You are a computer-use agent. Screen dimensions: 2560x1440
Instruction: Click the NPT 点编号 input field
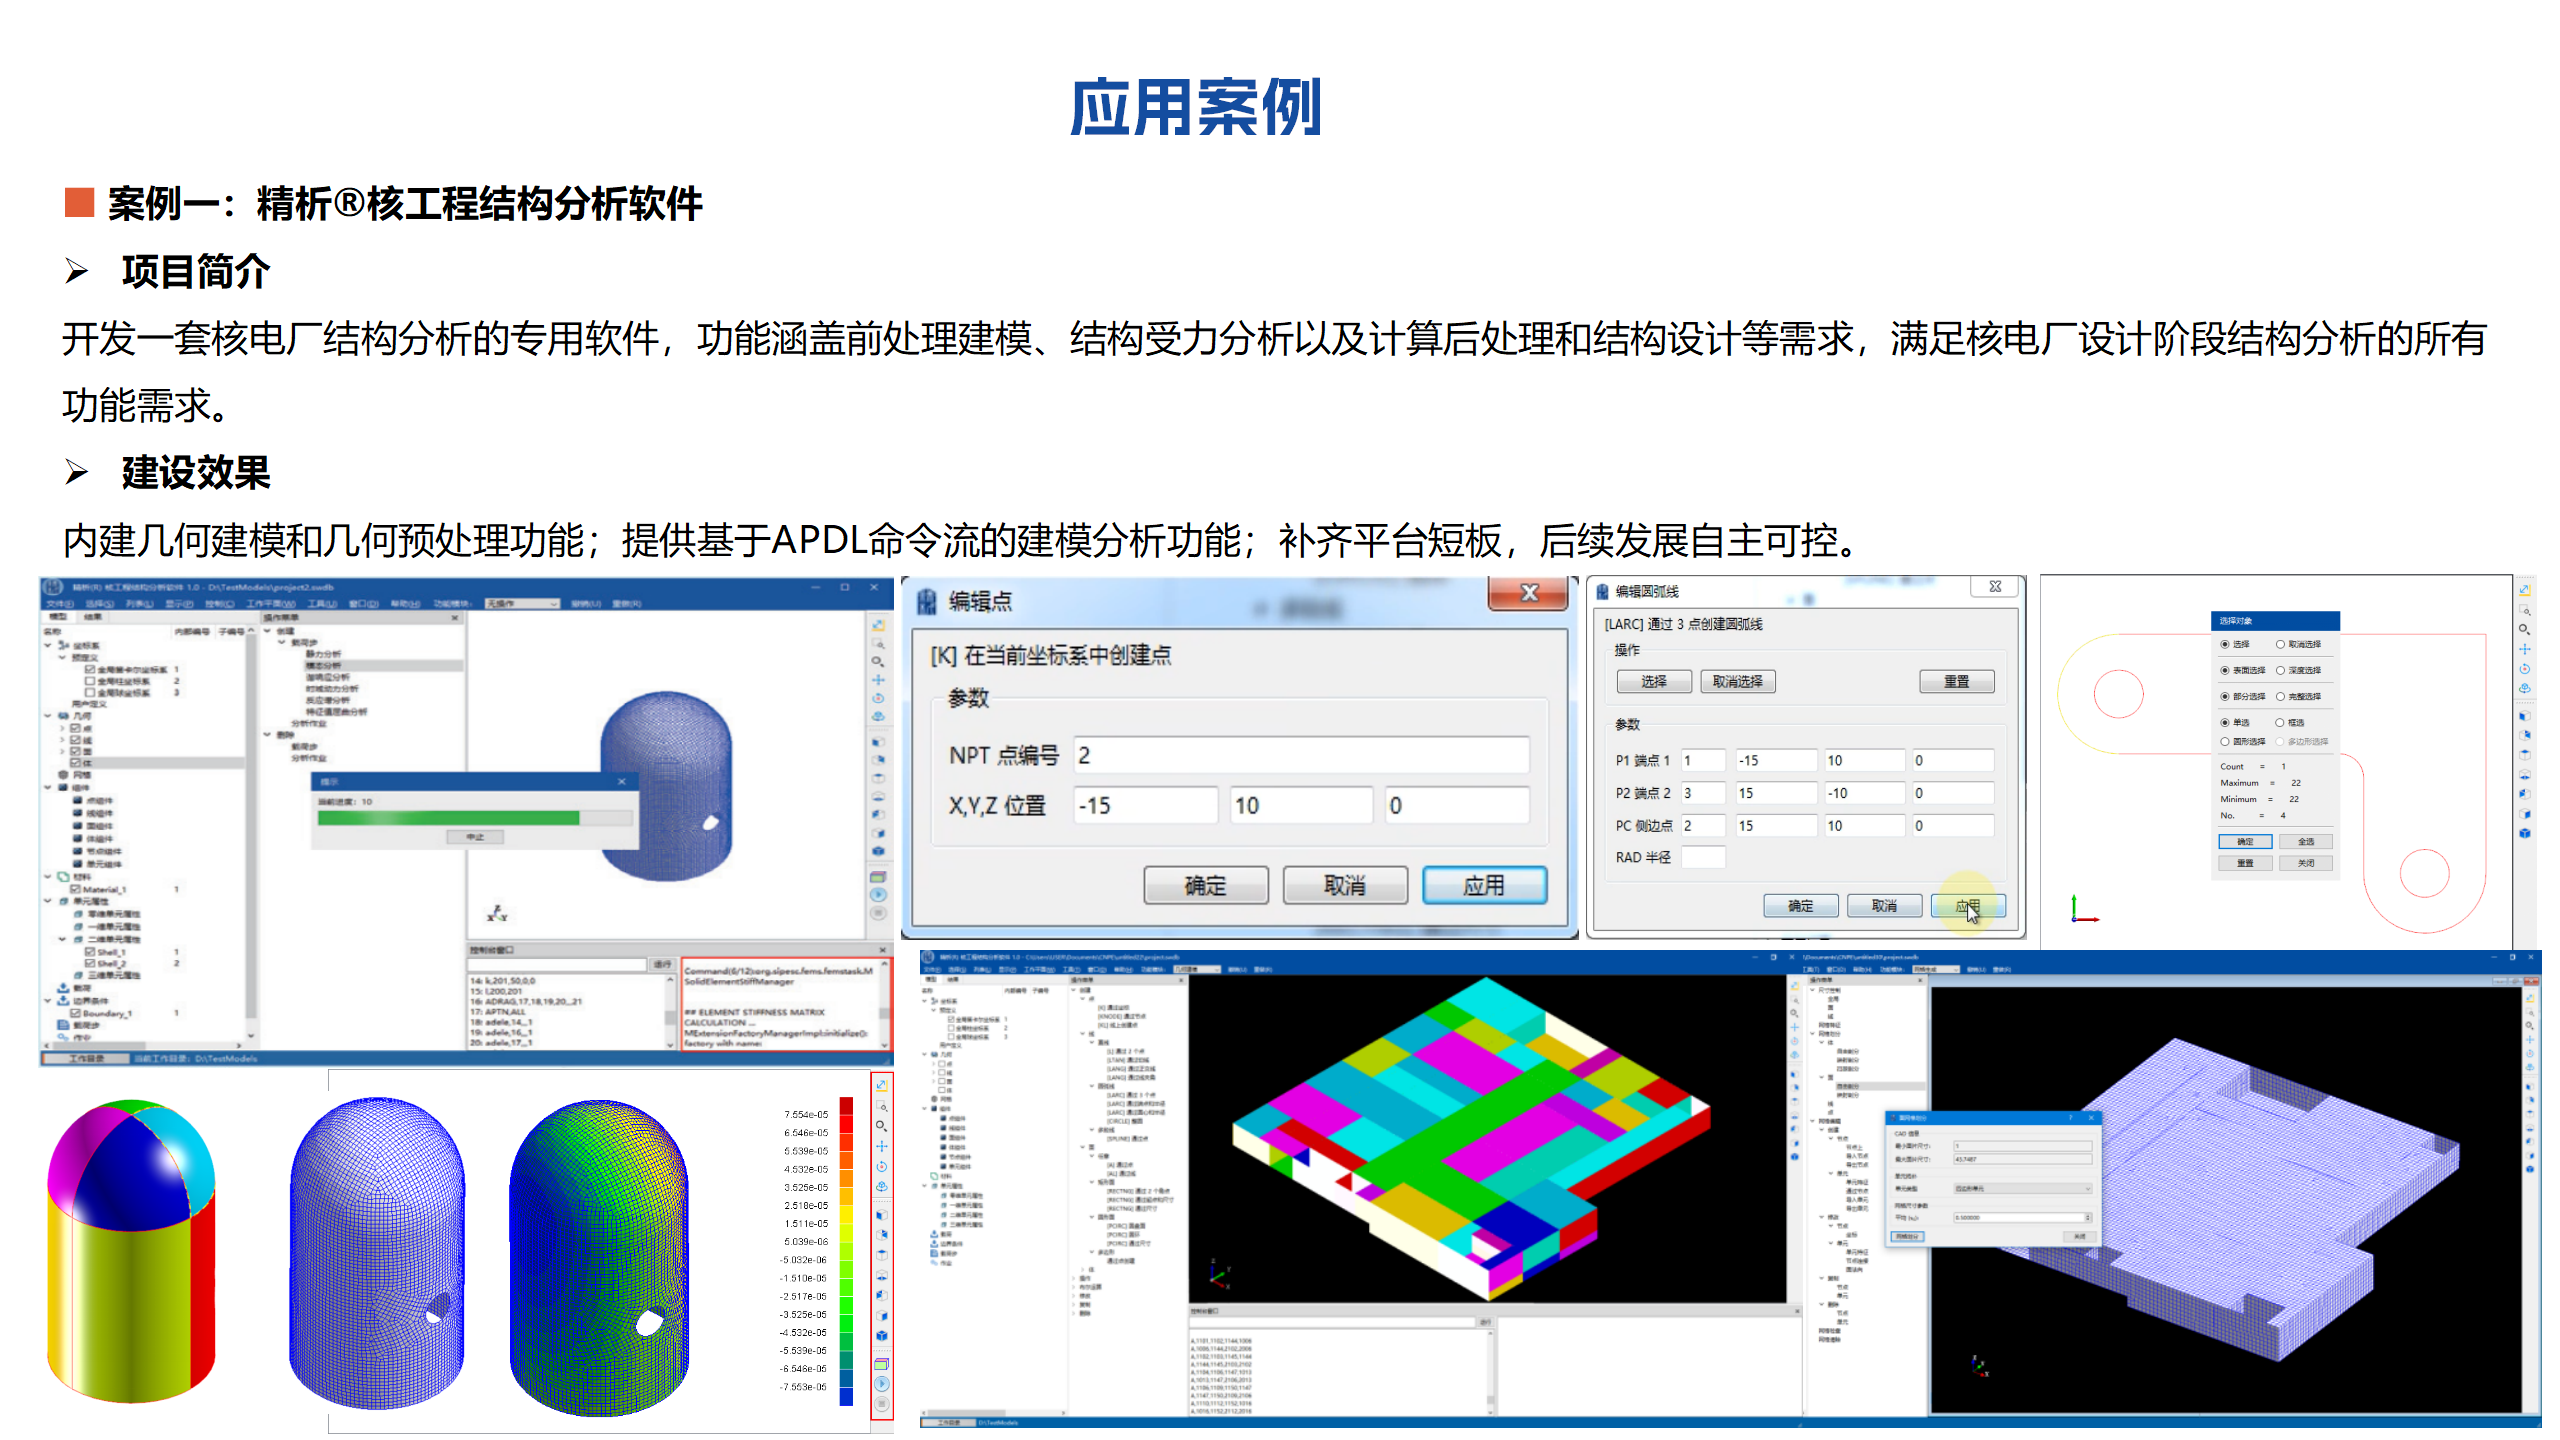coord(1300,755)
